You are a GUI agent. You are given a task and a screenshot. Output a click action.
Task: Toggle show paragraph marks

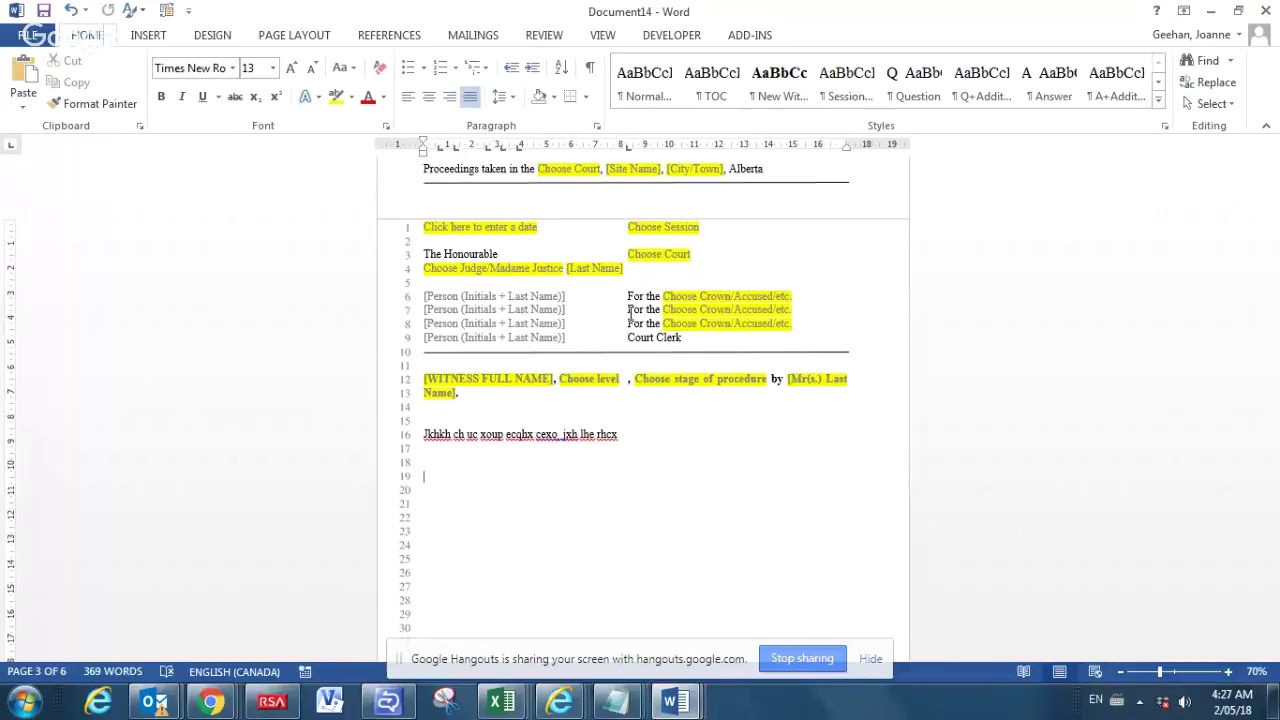pyautogui.click(x=590, y=68)
